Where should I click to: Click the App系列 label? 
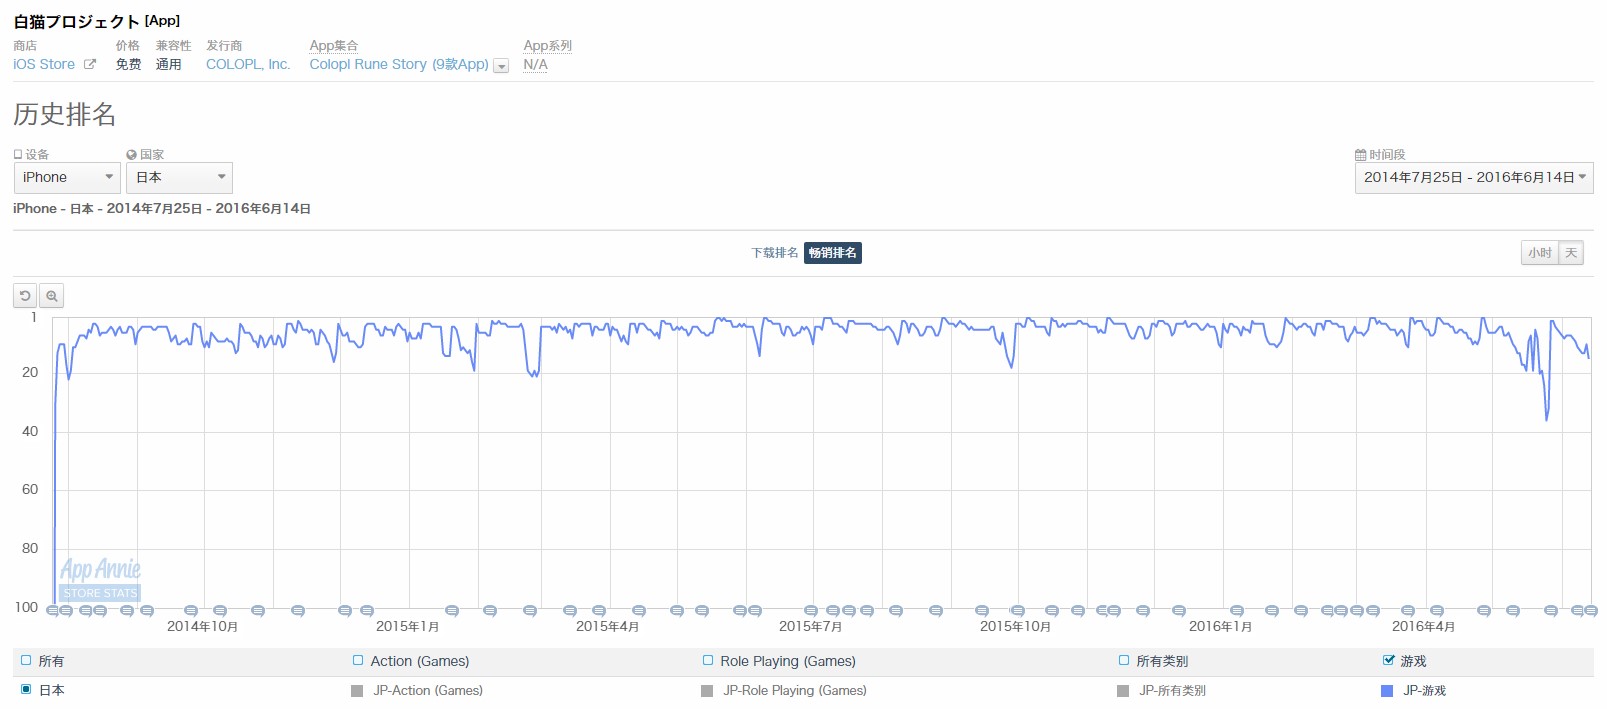(x=547, y=46)
